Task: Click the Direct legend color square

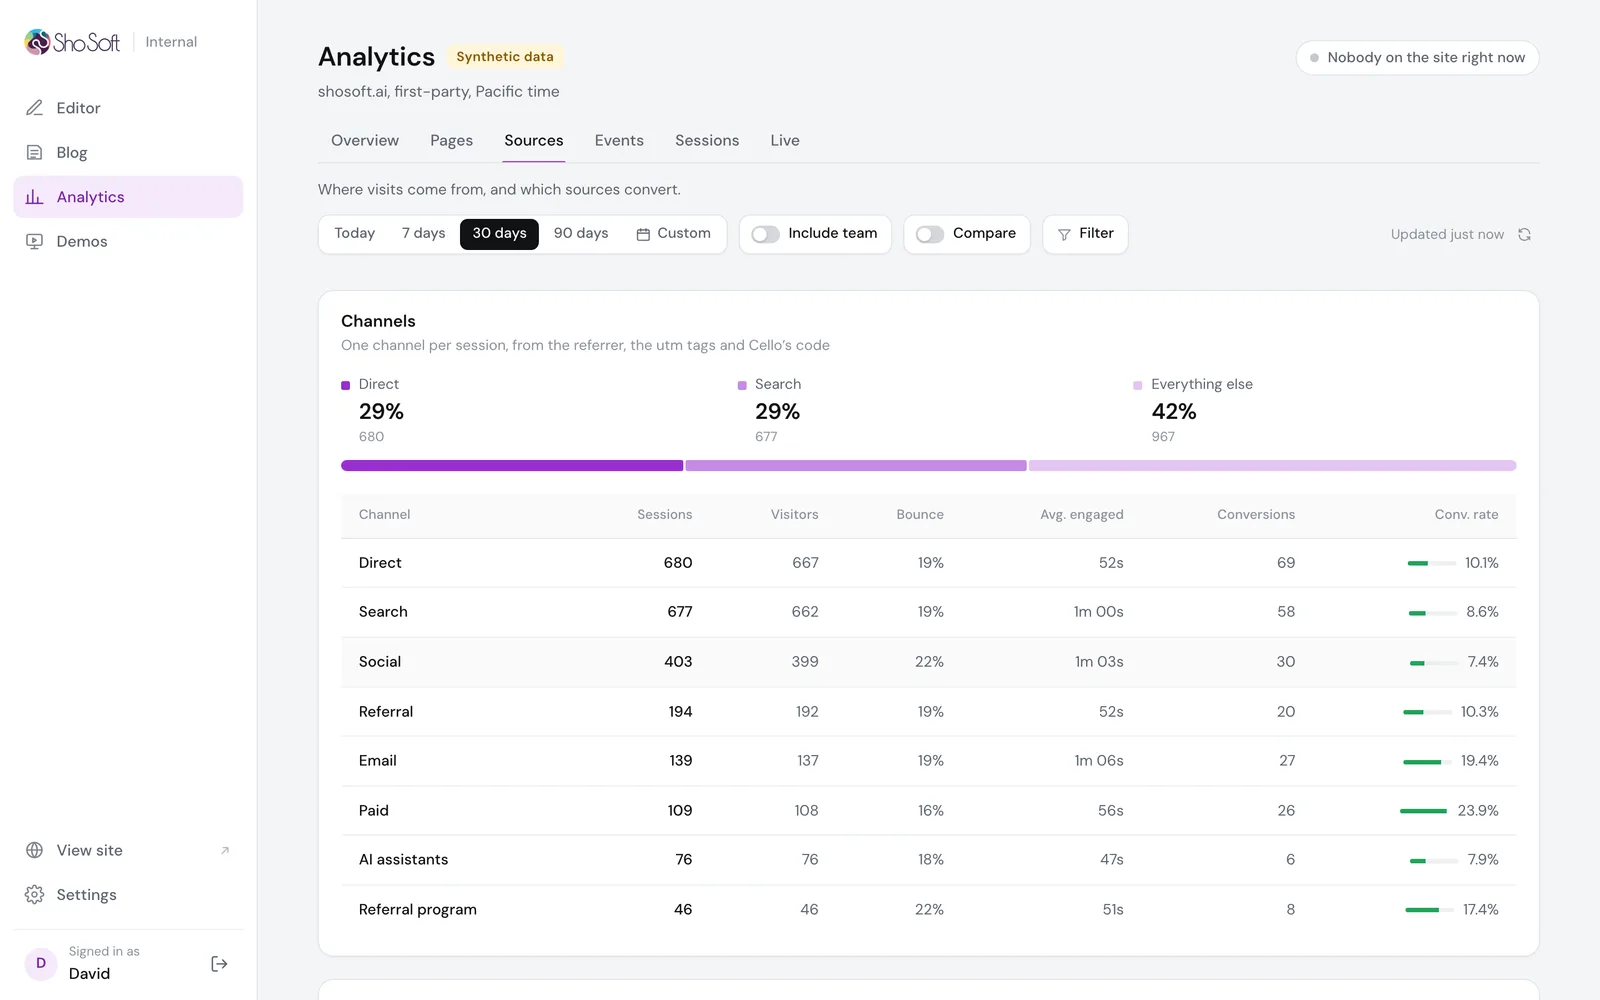Action: [346, 385]
